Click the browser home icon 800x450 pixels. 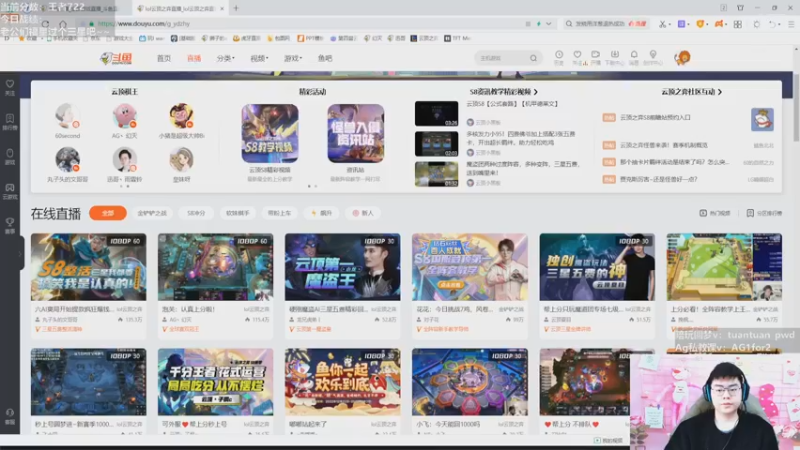click(x=63, y=24)
